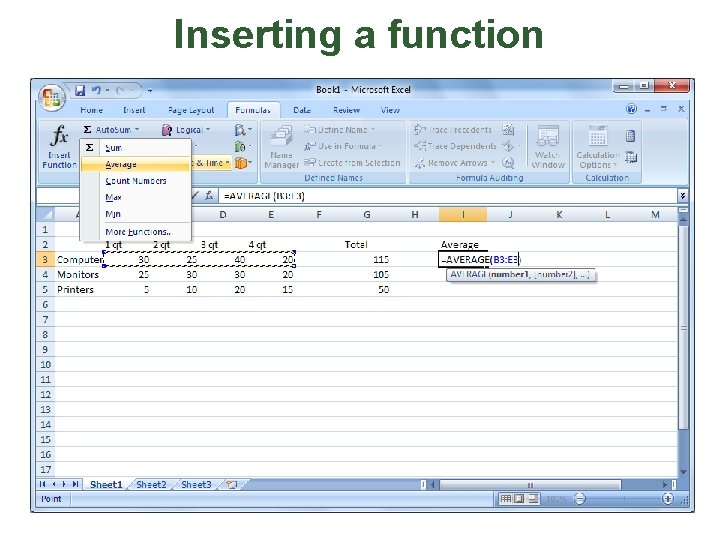This screenshot has width=720, height=540.
Task: Switch to the Data ribbon tab
Action: (x=302, y=110)
